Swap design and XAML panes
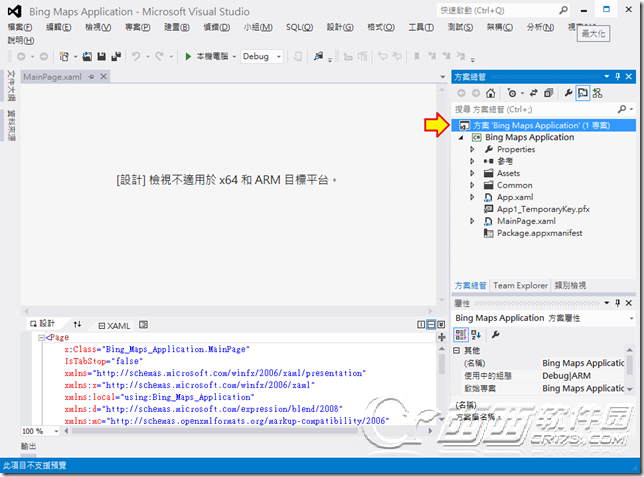Screen dimensions: 644x477 [77, 325]
